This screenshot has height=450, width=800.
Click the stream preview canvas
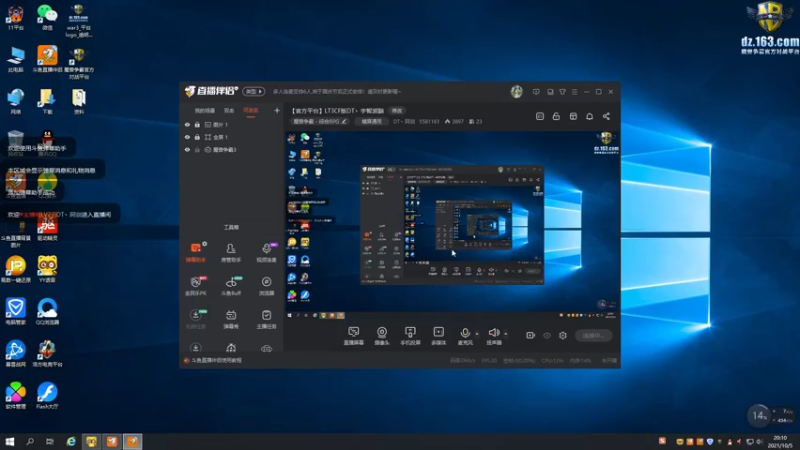click(453, 225)
